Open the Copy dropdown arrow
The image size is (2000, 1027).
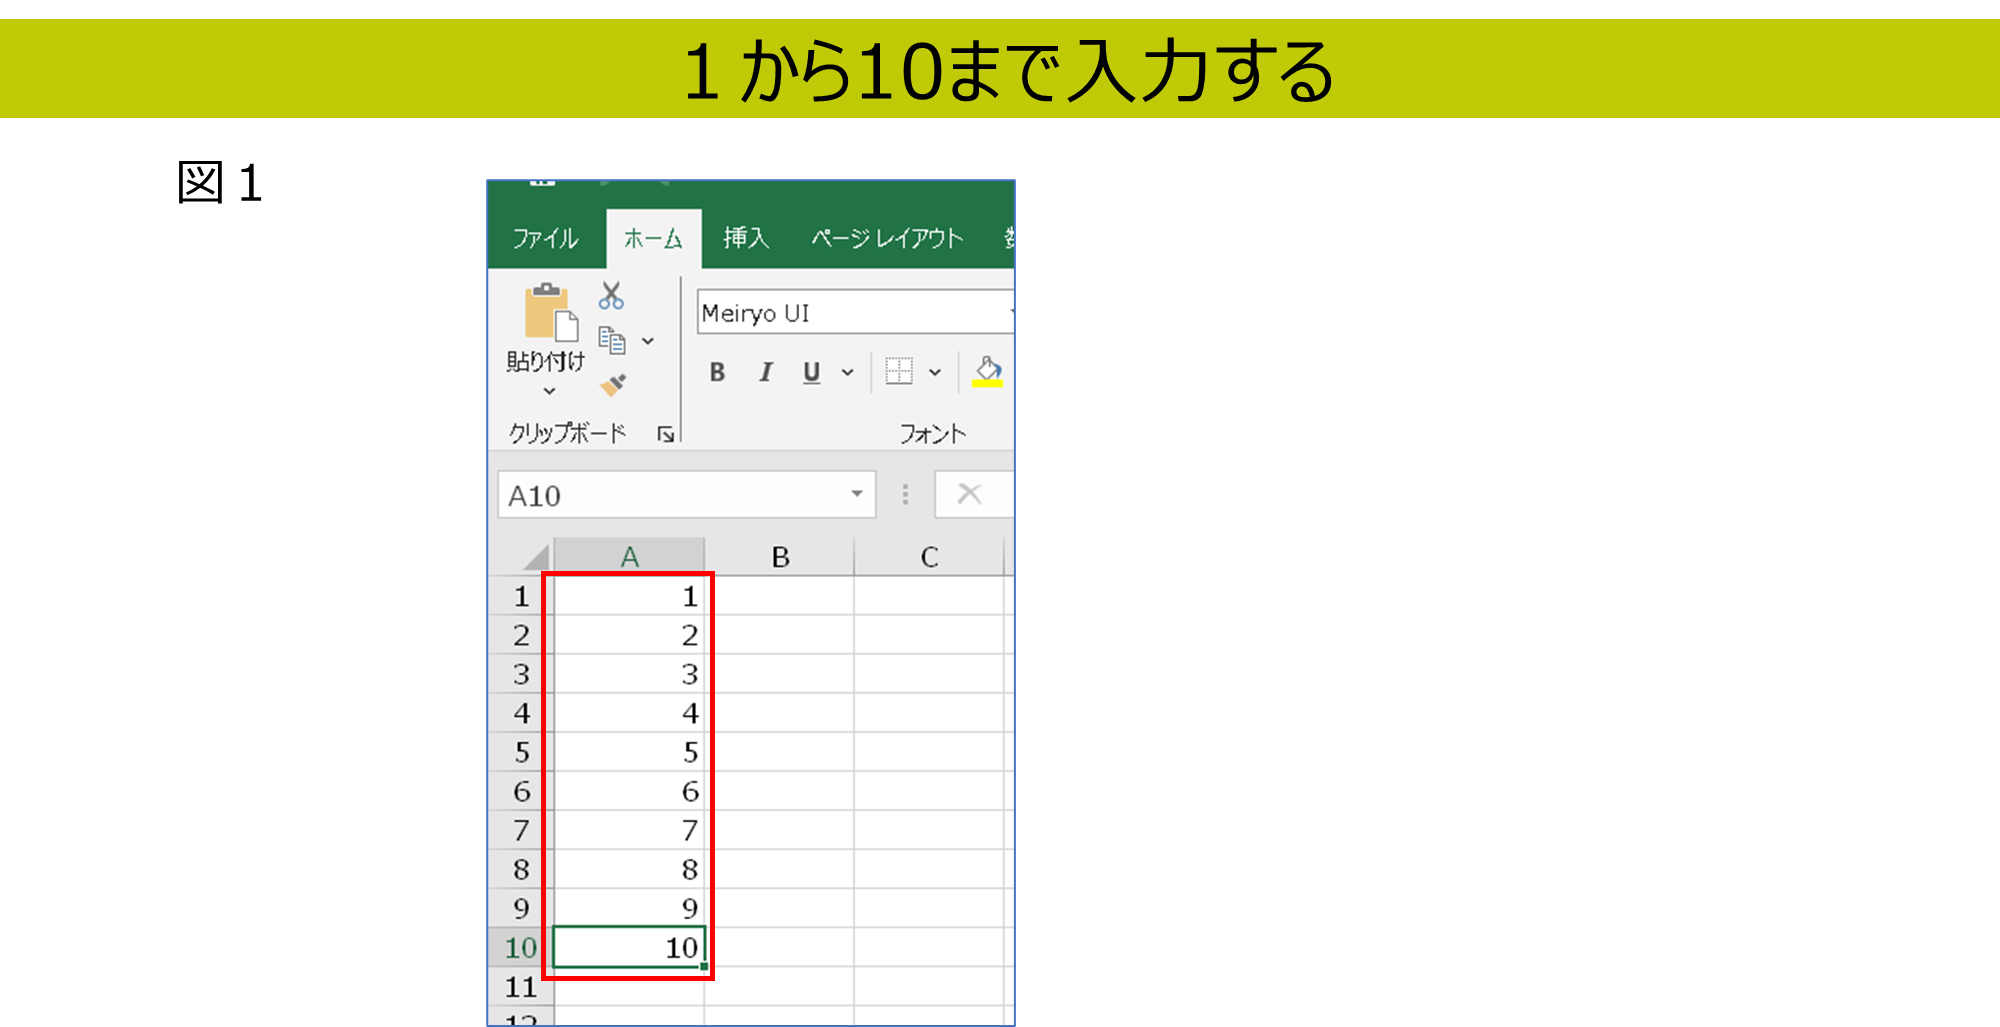coord(648,341)
